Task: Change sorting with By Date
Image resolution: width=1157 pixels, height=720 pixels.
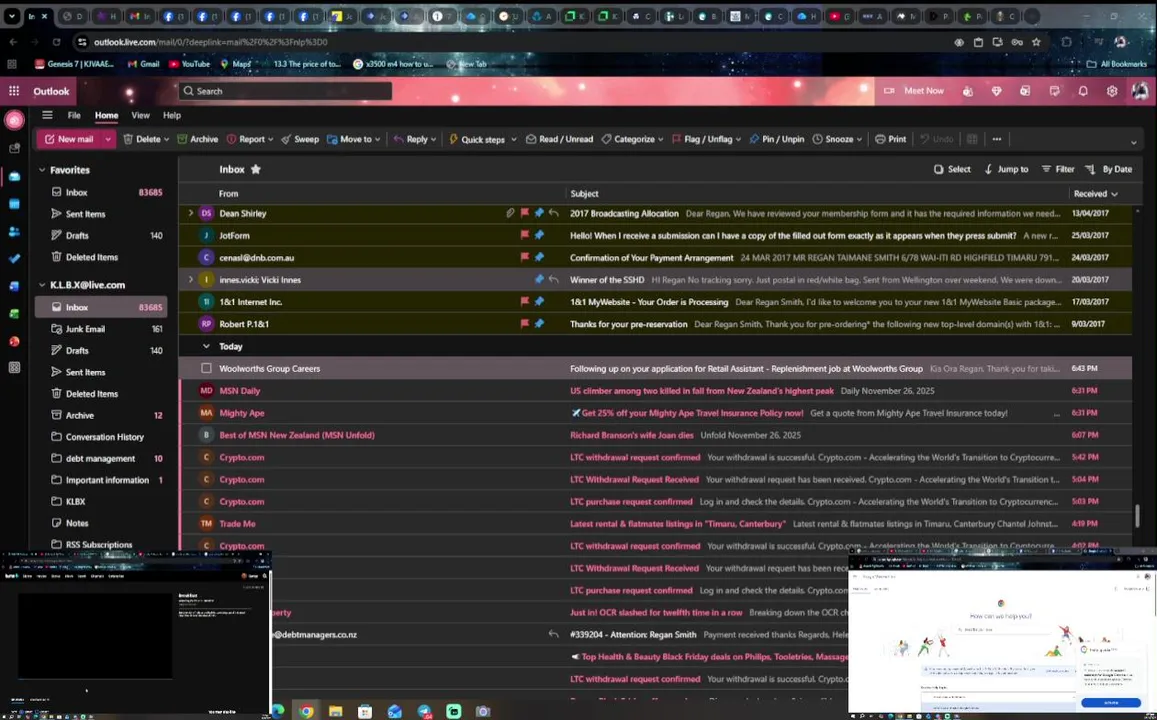Action: [1108, 169]
